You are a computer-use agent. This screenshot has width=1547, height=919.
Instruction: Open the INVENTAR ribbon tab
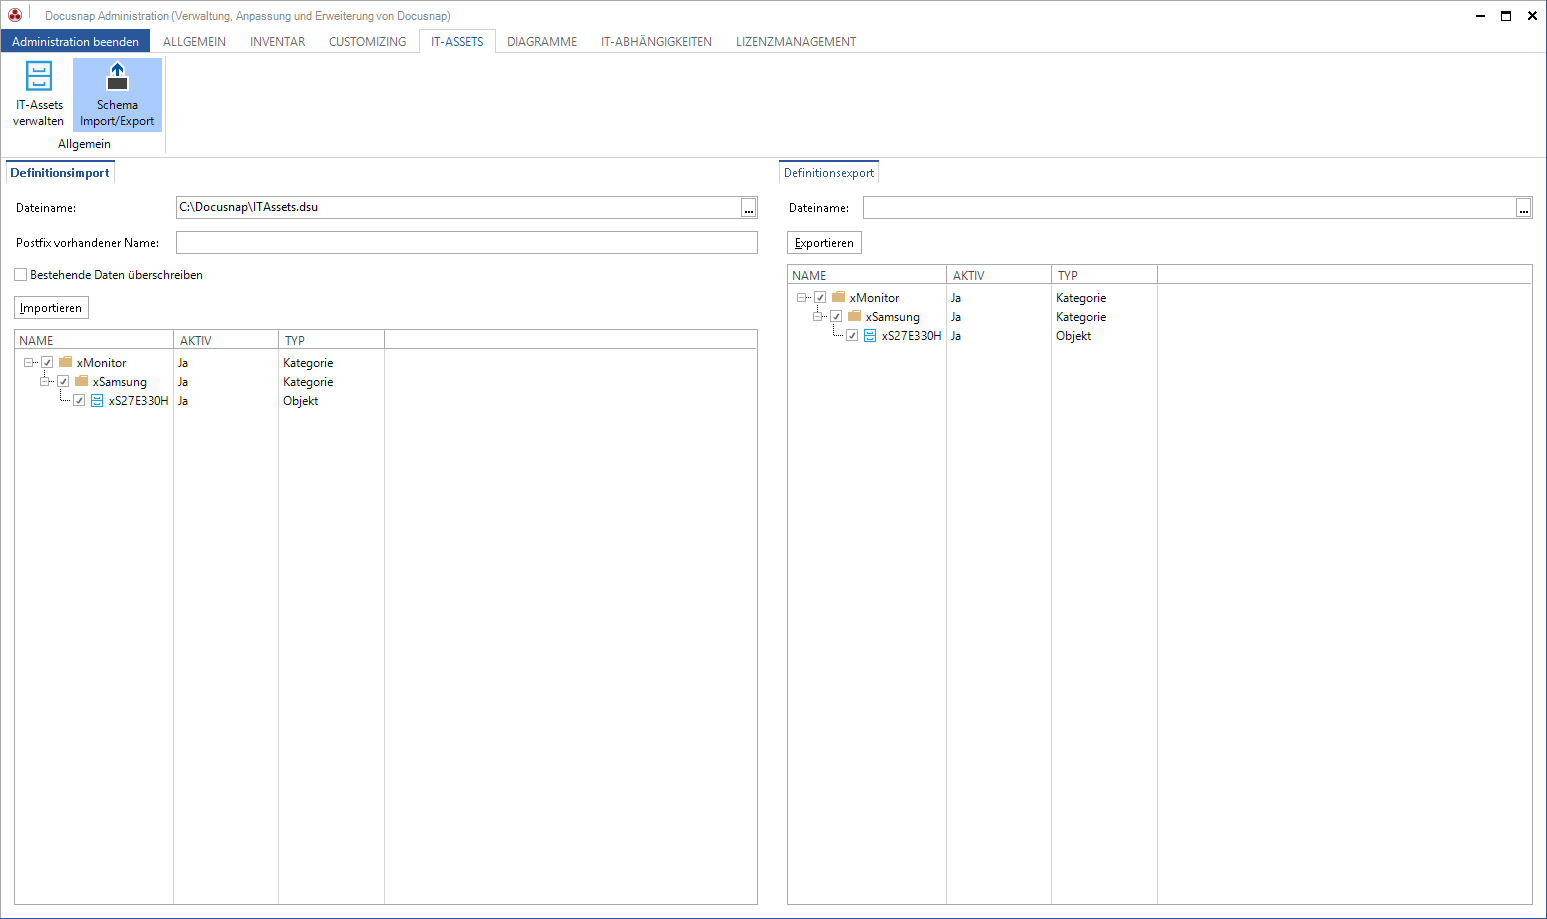coord(278,42)
